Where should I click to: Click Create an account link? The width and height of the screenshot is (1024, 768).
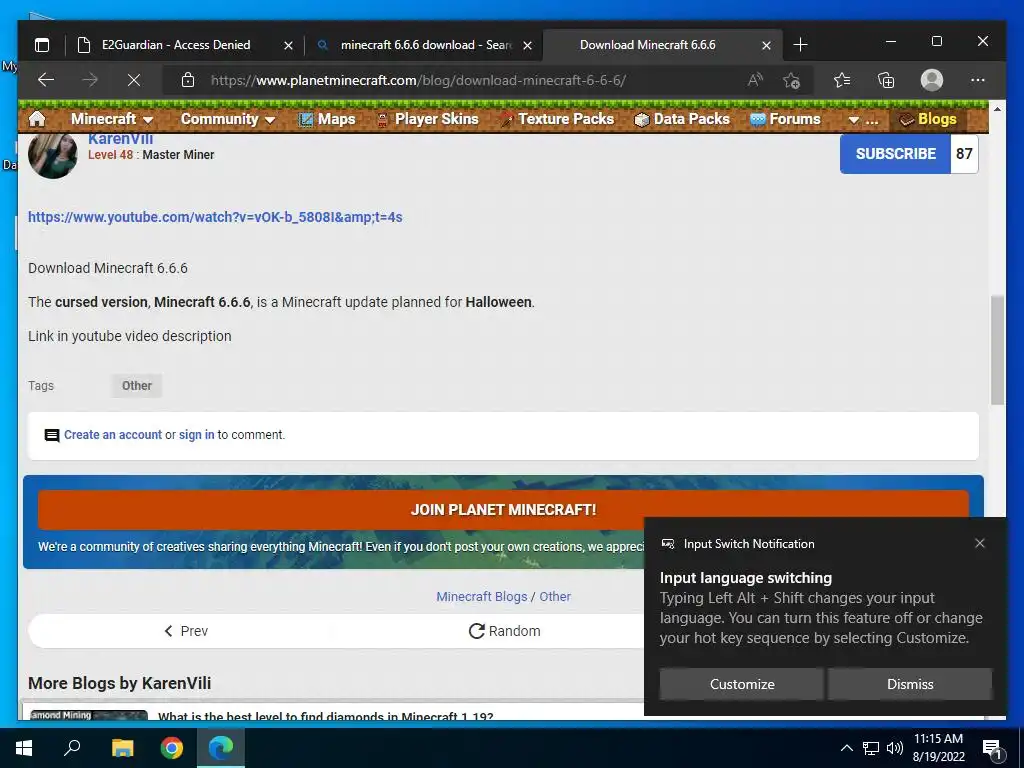coord(112,435)
